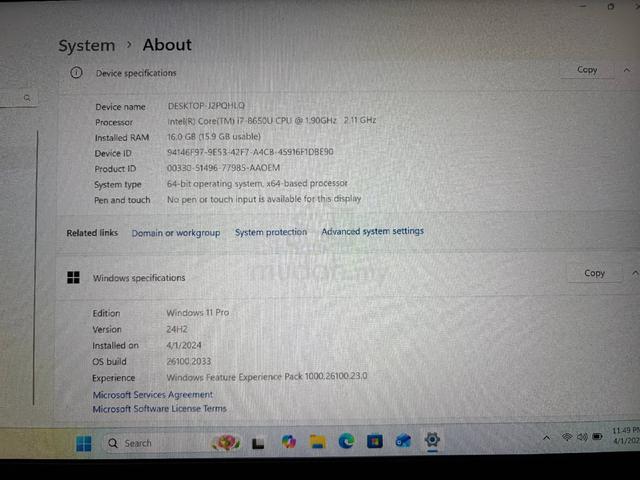Open the clock and date flyout
The width and height of the screenshot is (640, 480).
625,436
